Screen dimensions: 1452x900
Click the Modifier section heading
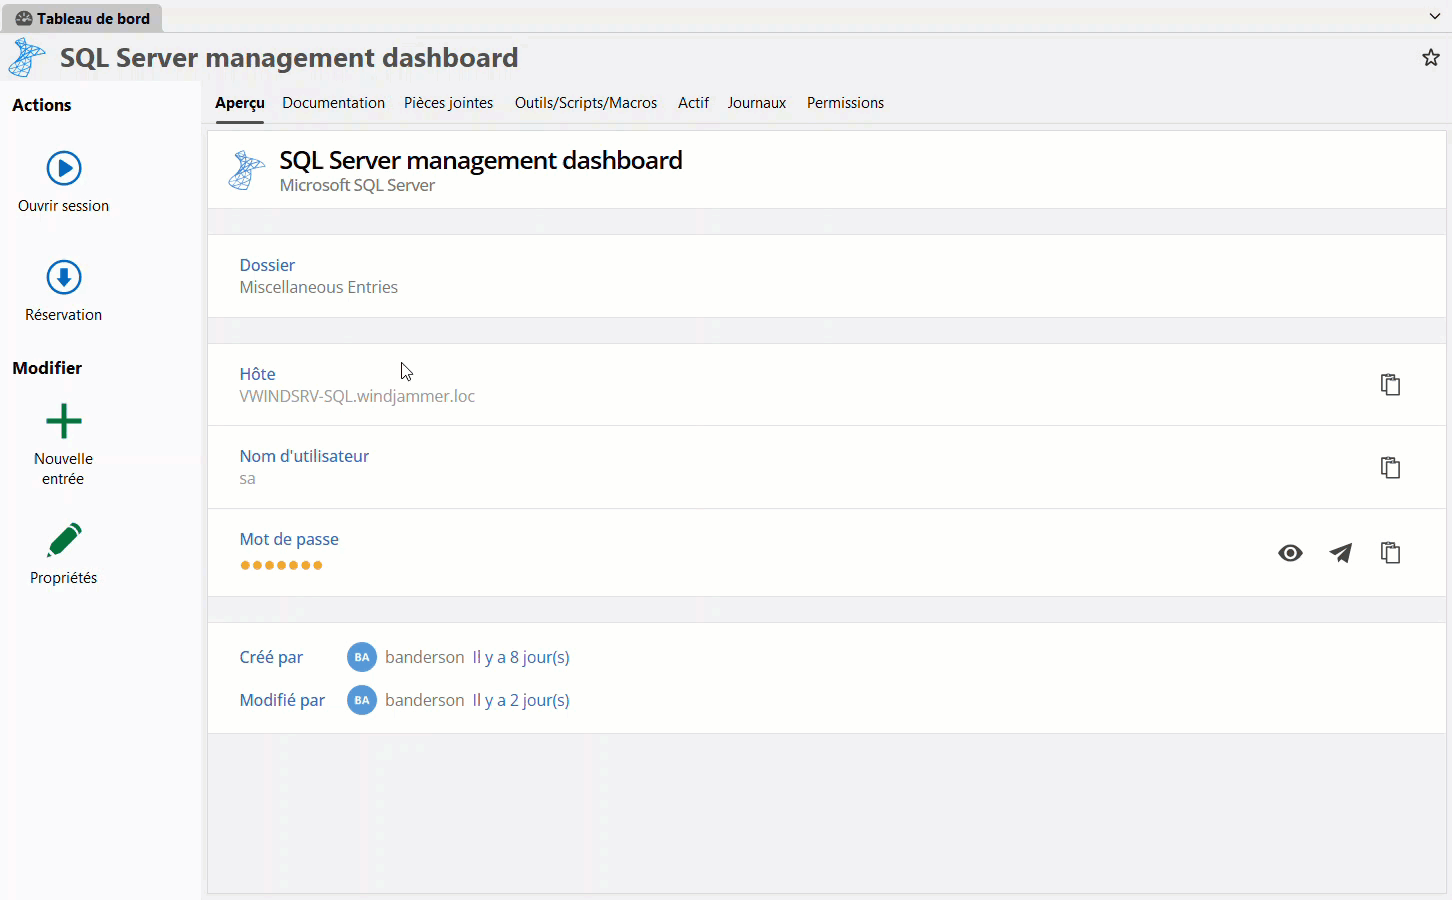47,368
